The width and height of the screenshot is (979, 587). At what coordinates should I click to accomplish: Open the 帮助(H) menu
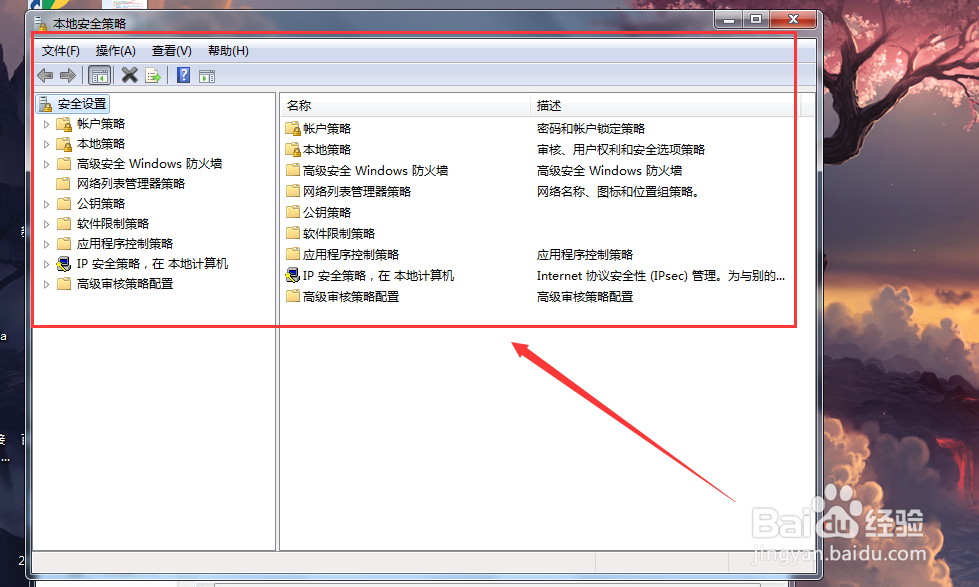(x=228, y=51)
